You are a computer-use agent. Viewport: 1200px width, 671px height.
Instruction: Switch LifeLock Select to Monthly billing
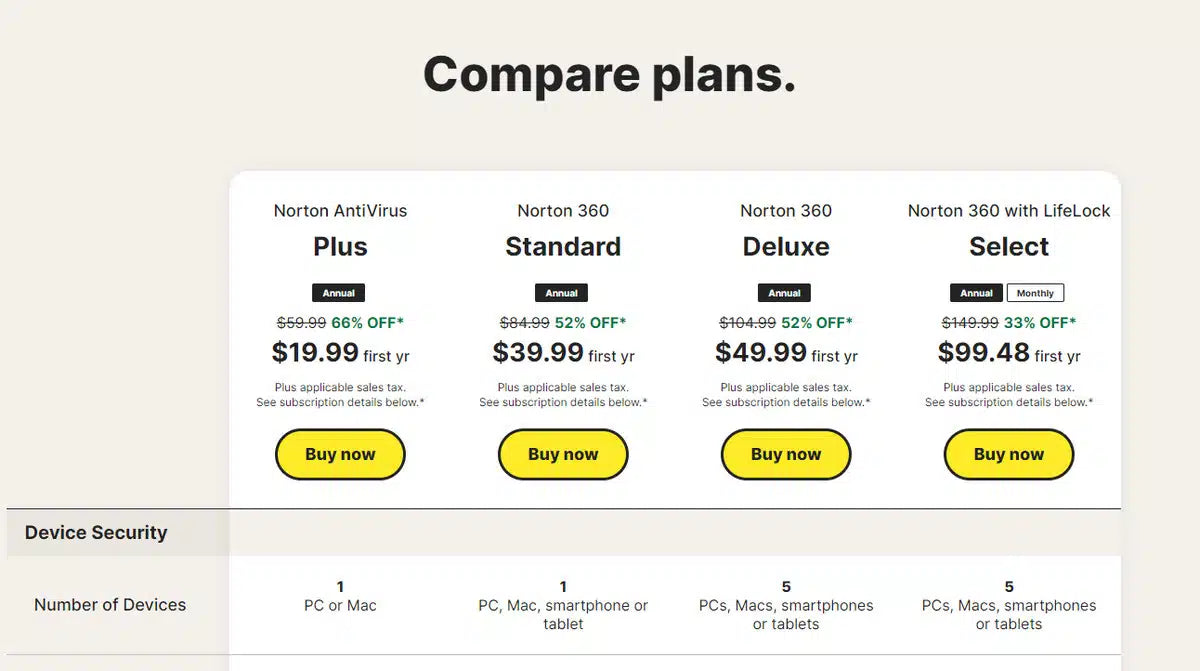pyautogui.click(x=1035, y=293)
